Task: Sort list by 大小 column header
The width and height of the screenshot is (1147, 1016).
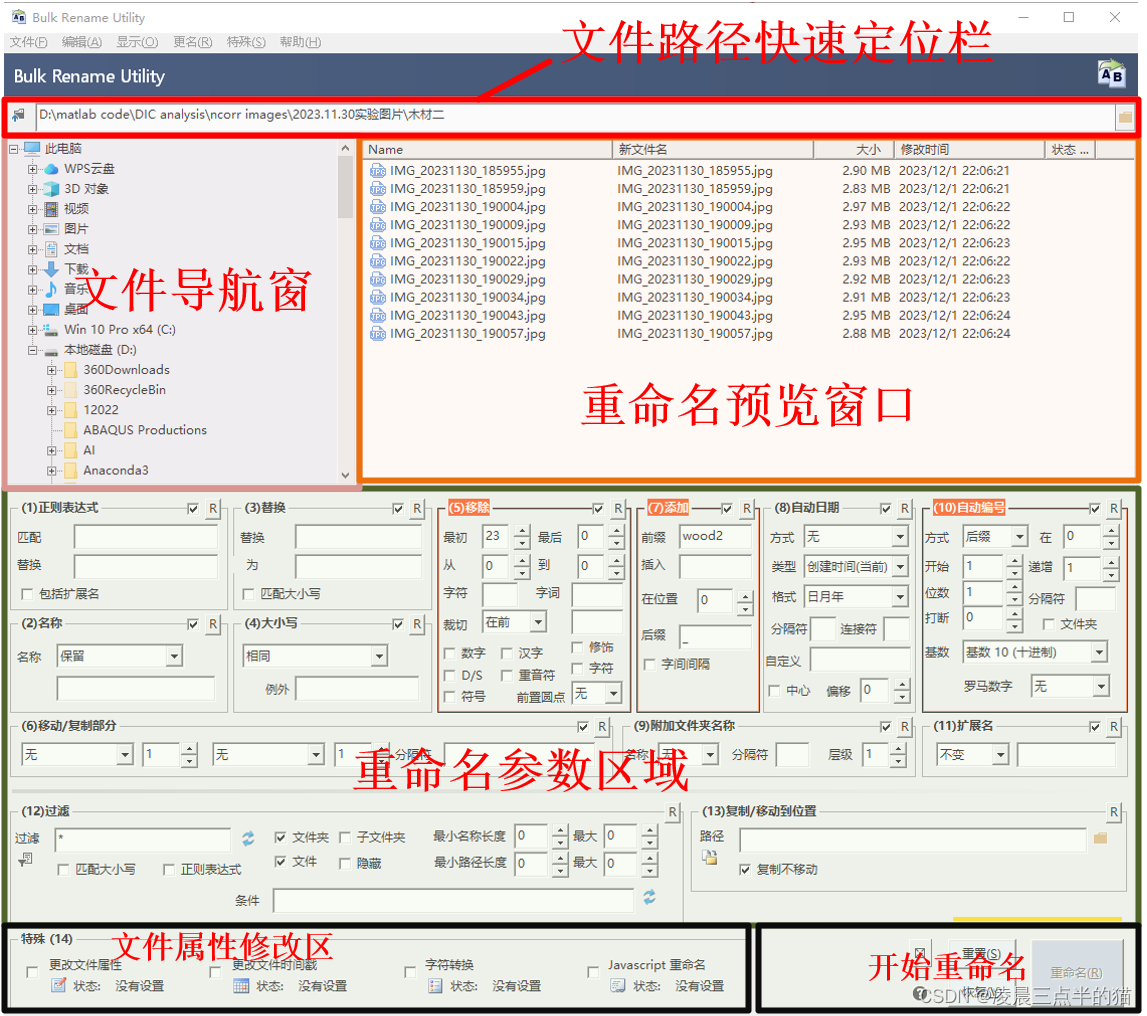Action: click(x=853, y=150)
